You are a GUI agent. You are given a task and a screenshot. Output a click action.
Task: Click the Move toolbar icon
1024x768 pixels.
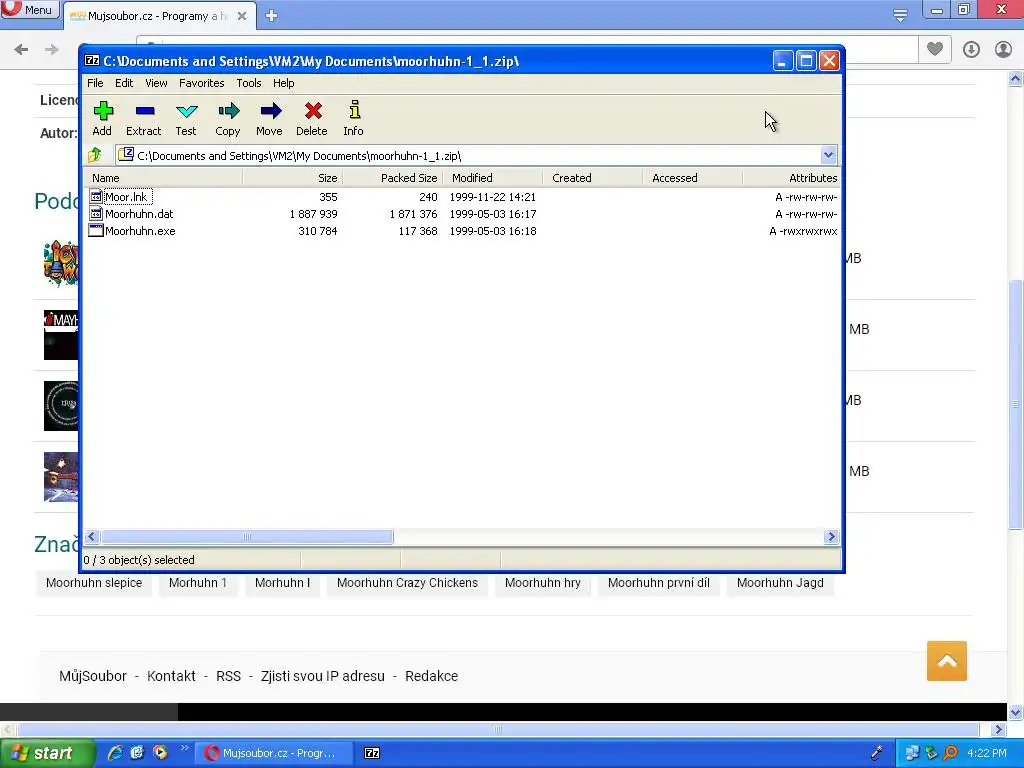coord(270,110)
